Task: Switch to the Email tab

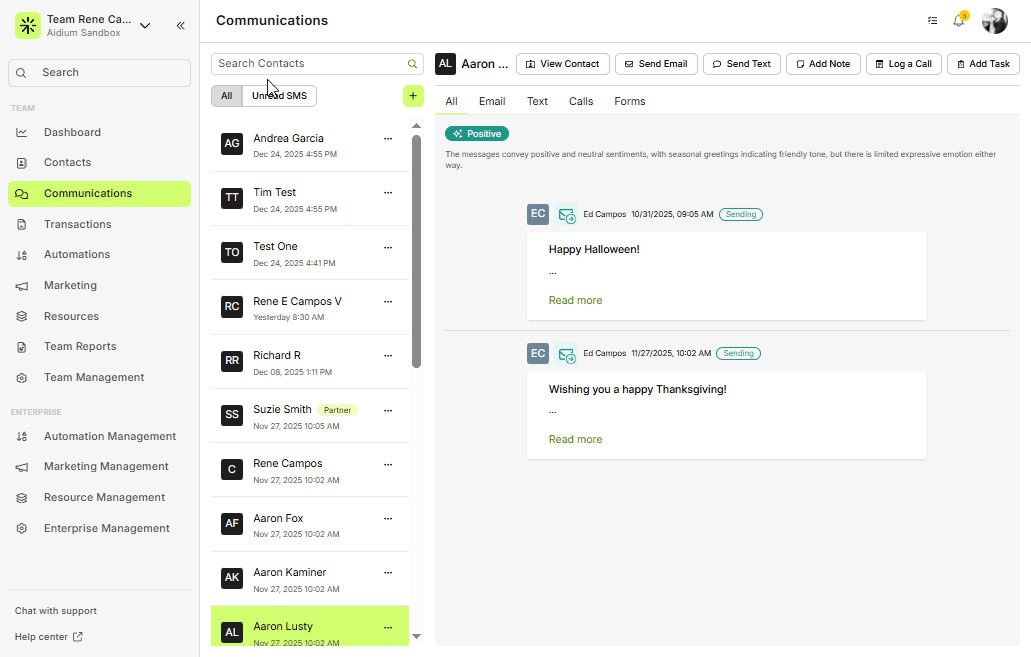Action: [x=491, y=101]
